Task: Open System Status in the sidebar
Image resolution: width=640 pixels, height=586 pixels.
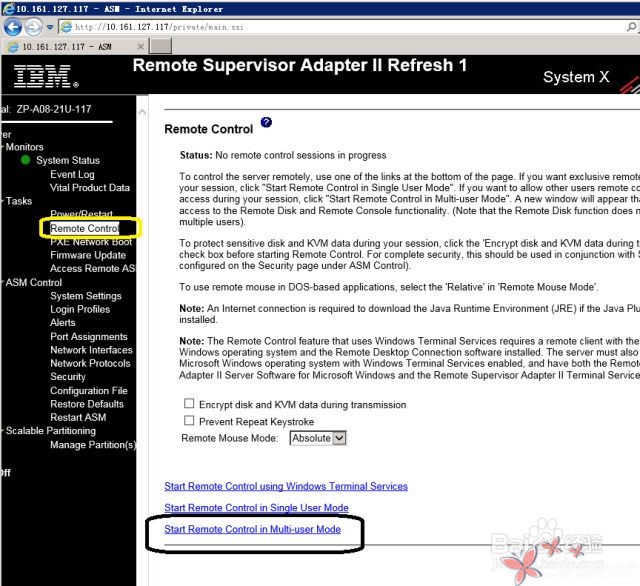Action: coord(68,160)
